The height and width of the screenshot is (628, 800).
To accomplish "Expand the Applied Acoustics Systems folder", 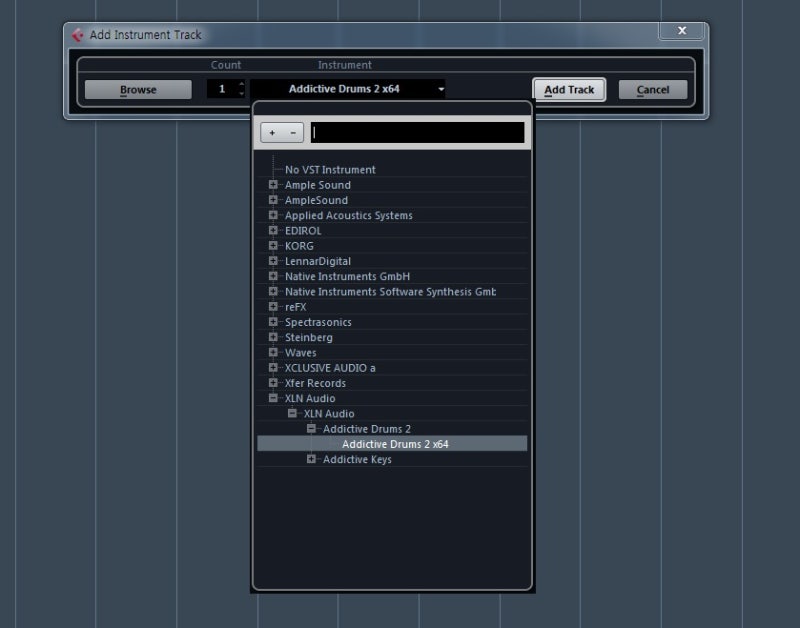I will (273, 215).
